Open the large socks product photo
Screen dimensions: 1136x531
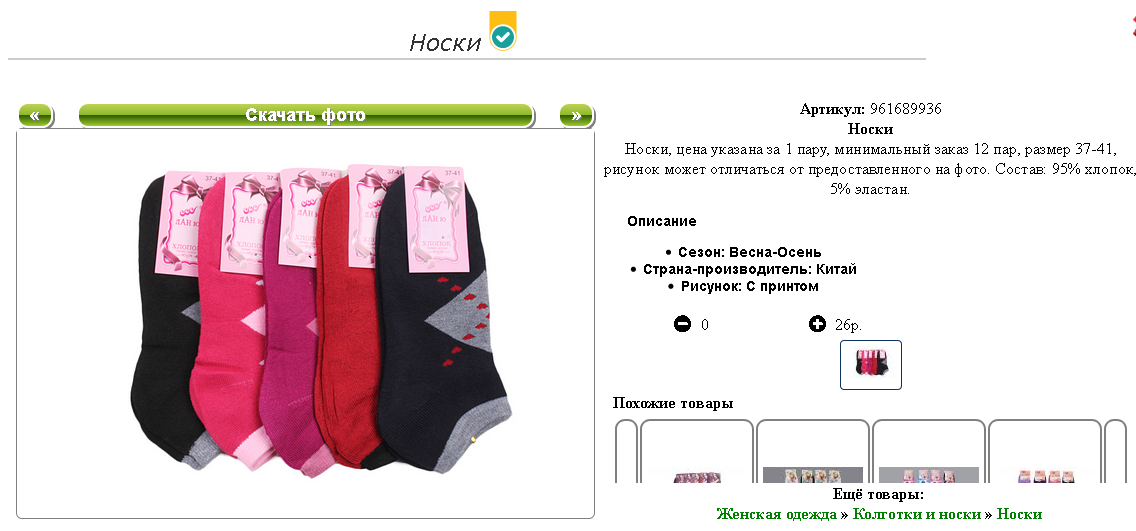tap(306, 324)
